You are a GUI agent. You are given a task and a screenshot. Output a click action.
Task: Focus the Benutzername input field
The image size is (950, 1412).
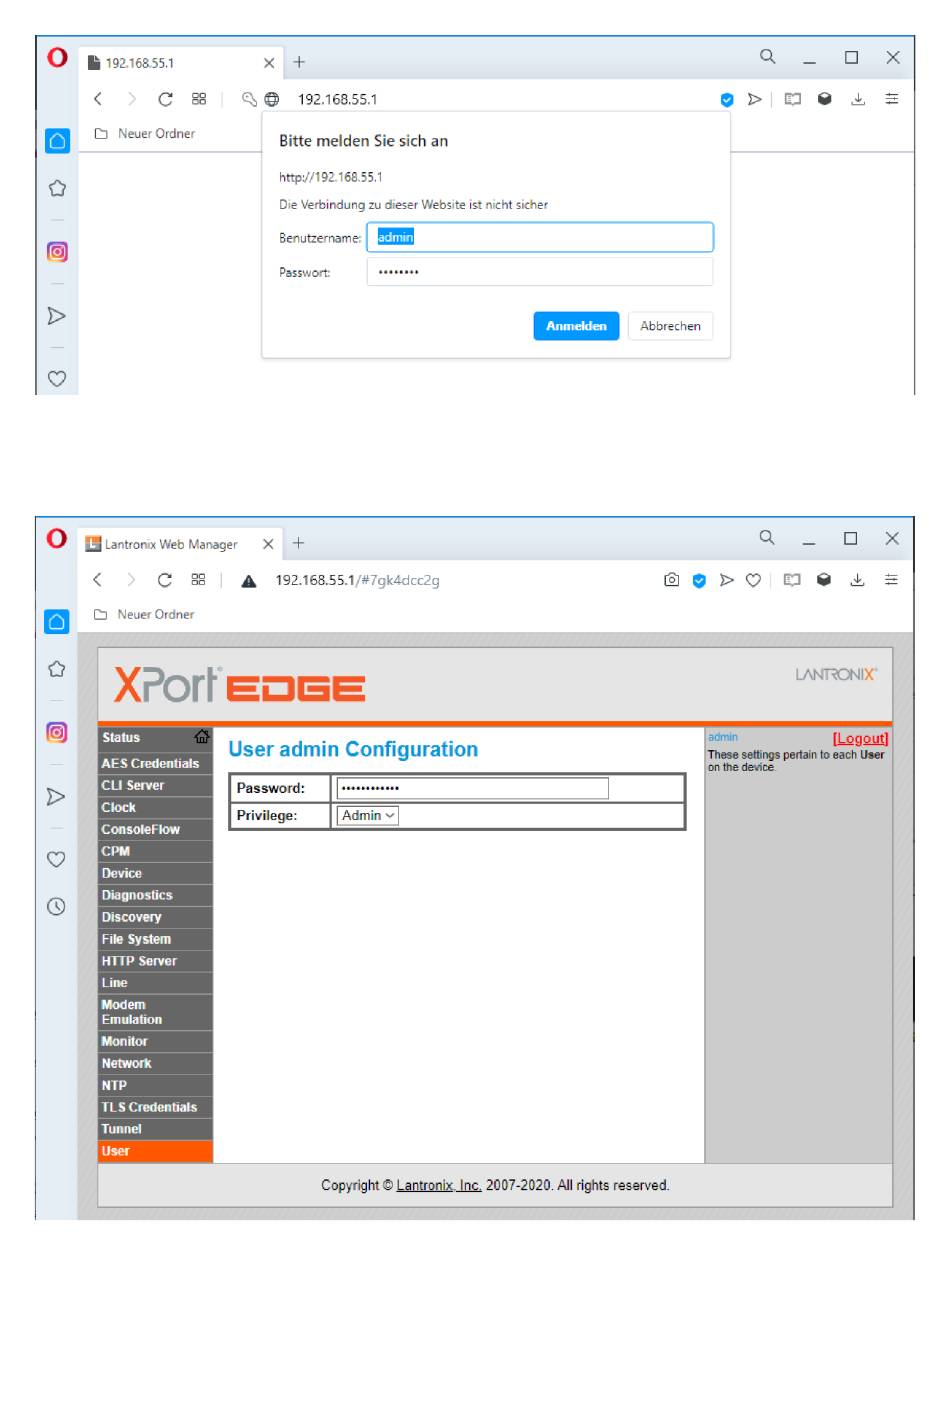click(540, 238)
